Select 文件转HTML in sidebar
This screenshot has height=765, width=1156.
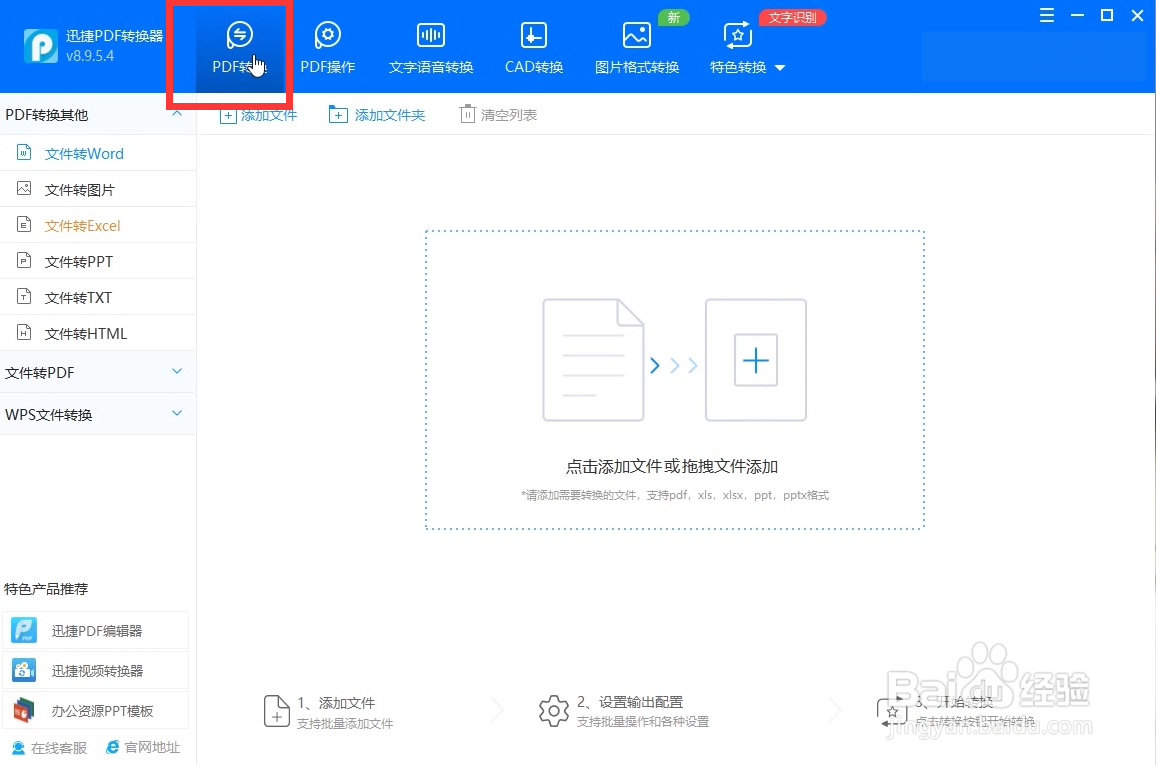pyautogui.click(x=98, y=334)
